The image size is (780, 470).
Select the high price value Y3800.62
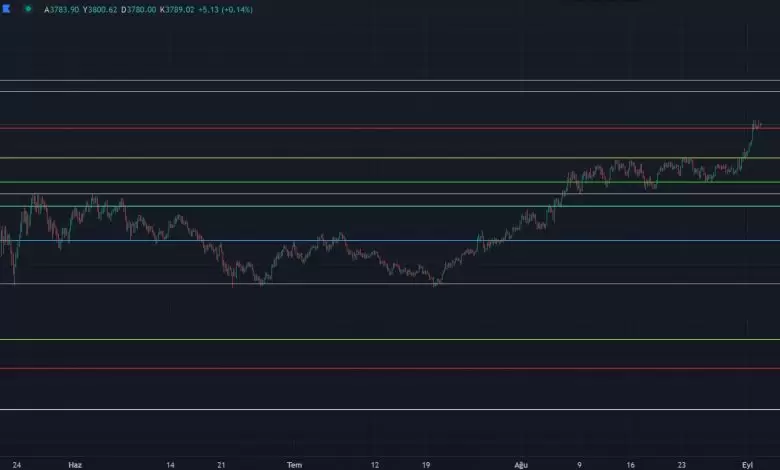pos(101,9)
